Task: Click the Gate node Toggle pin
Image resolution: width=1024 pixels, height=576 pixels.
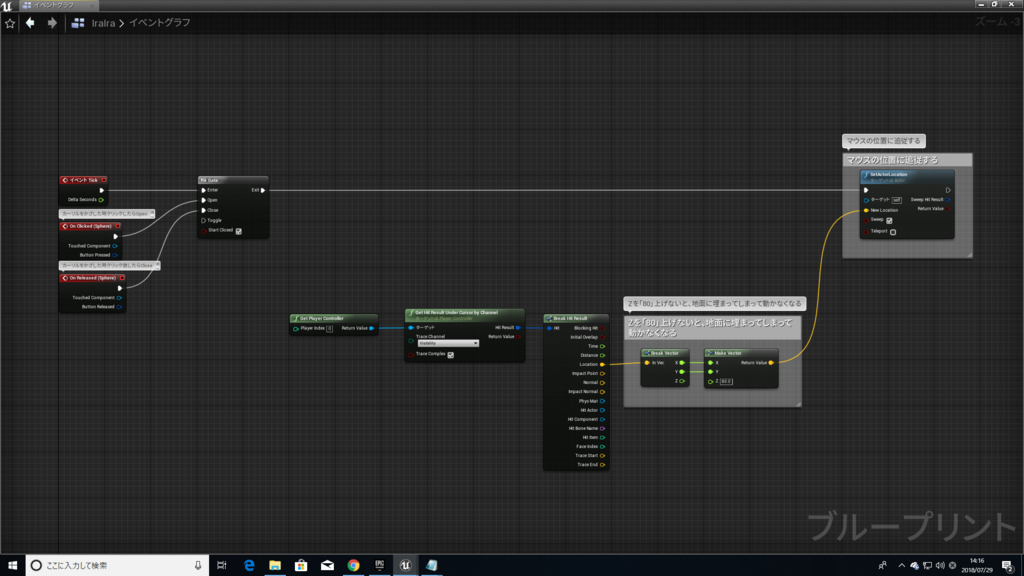Action: point(204,220)
